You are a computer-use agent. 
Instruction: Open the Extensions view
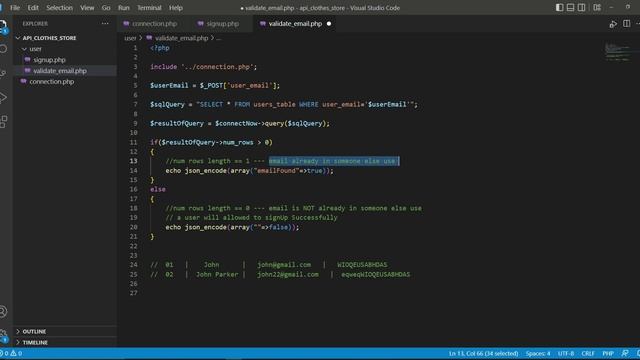pos(3,121)
